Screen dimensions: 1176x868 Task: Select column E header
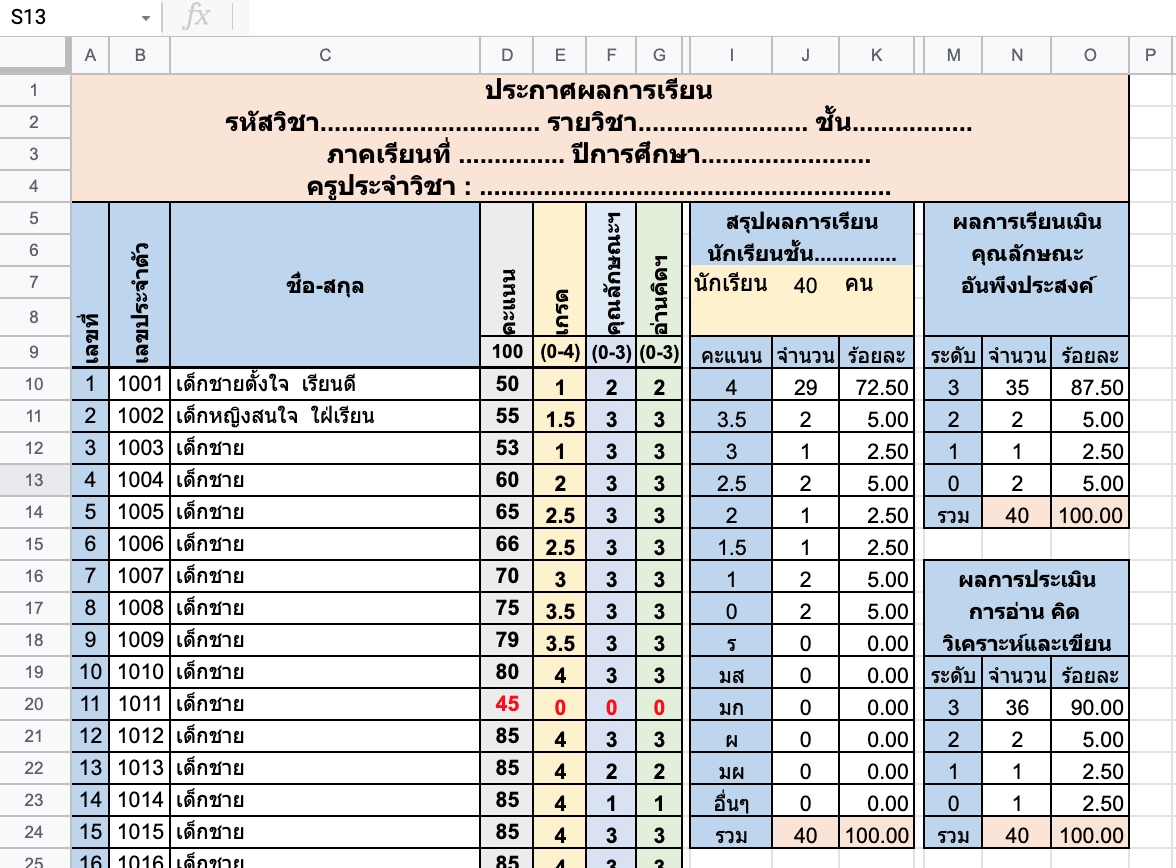(560, 55)
